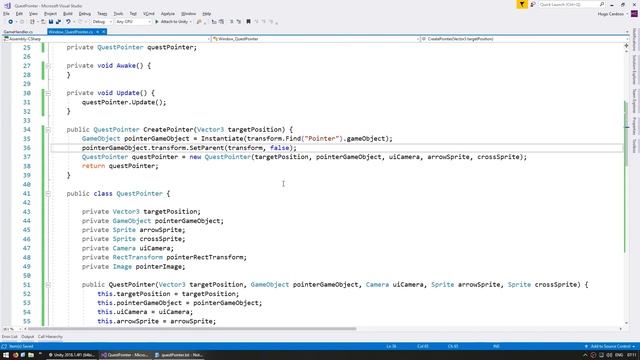This screenshot has width=640, height=360.
Task: Collapse the CreatePointer method at line 34
Action: 48,130
